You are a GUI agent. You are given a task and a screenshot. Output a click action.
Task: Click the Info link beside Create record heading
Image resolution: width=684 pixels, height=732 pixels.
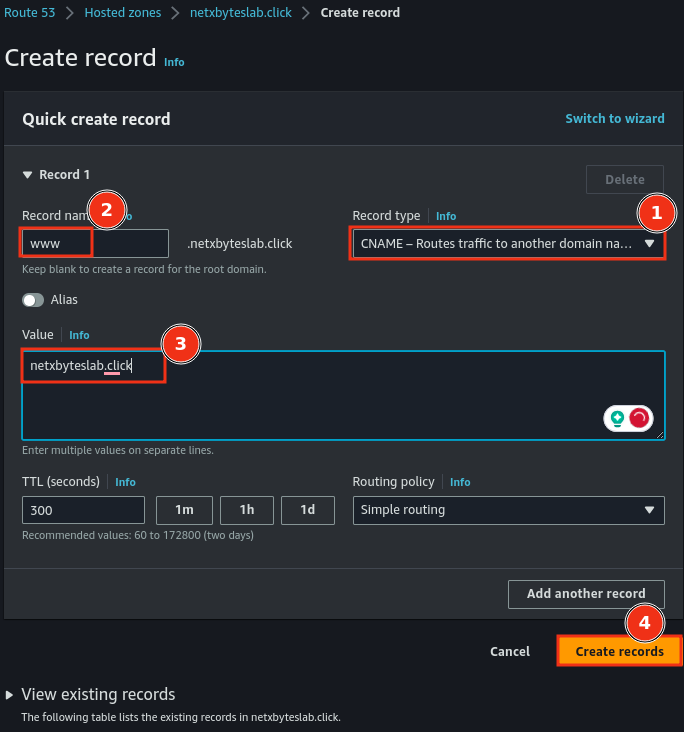[174, 62]
